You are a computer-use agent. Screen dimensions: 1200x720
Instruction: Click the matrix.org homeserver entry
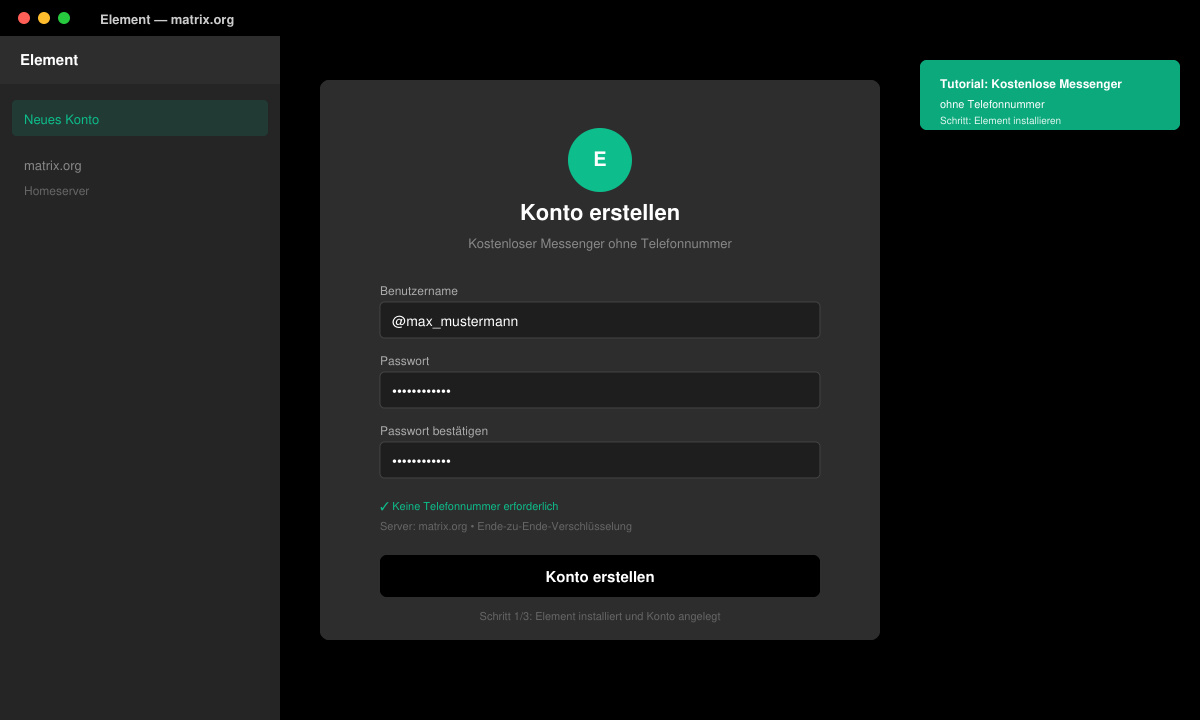[53, 166]
